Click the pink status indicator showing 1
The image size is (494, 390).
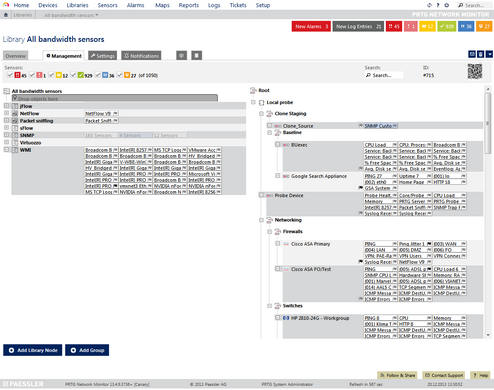tap(411, 26)
